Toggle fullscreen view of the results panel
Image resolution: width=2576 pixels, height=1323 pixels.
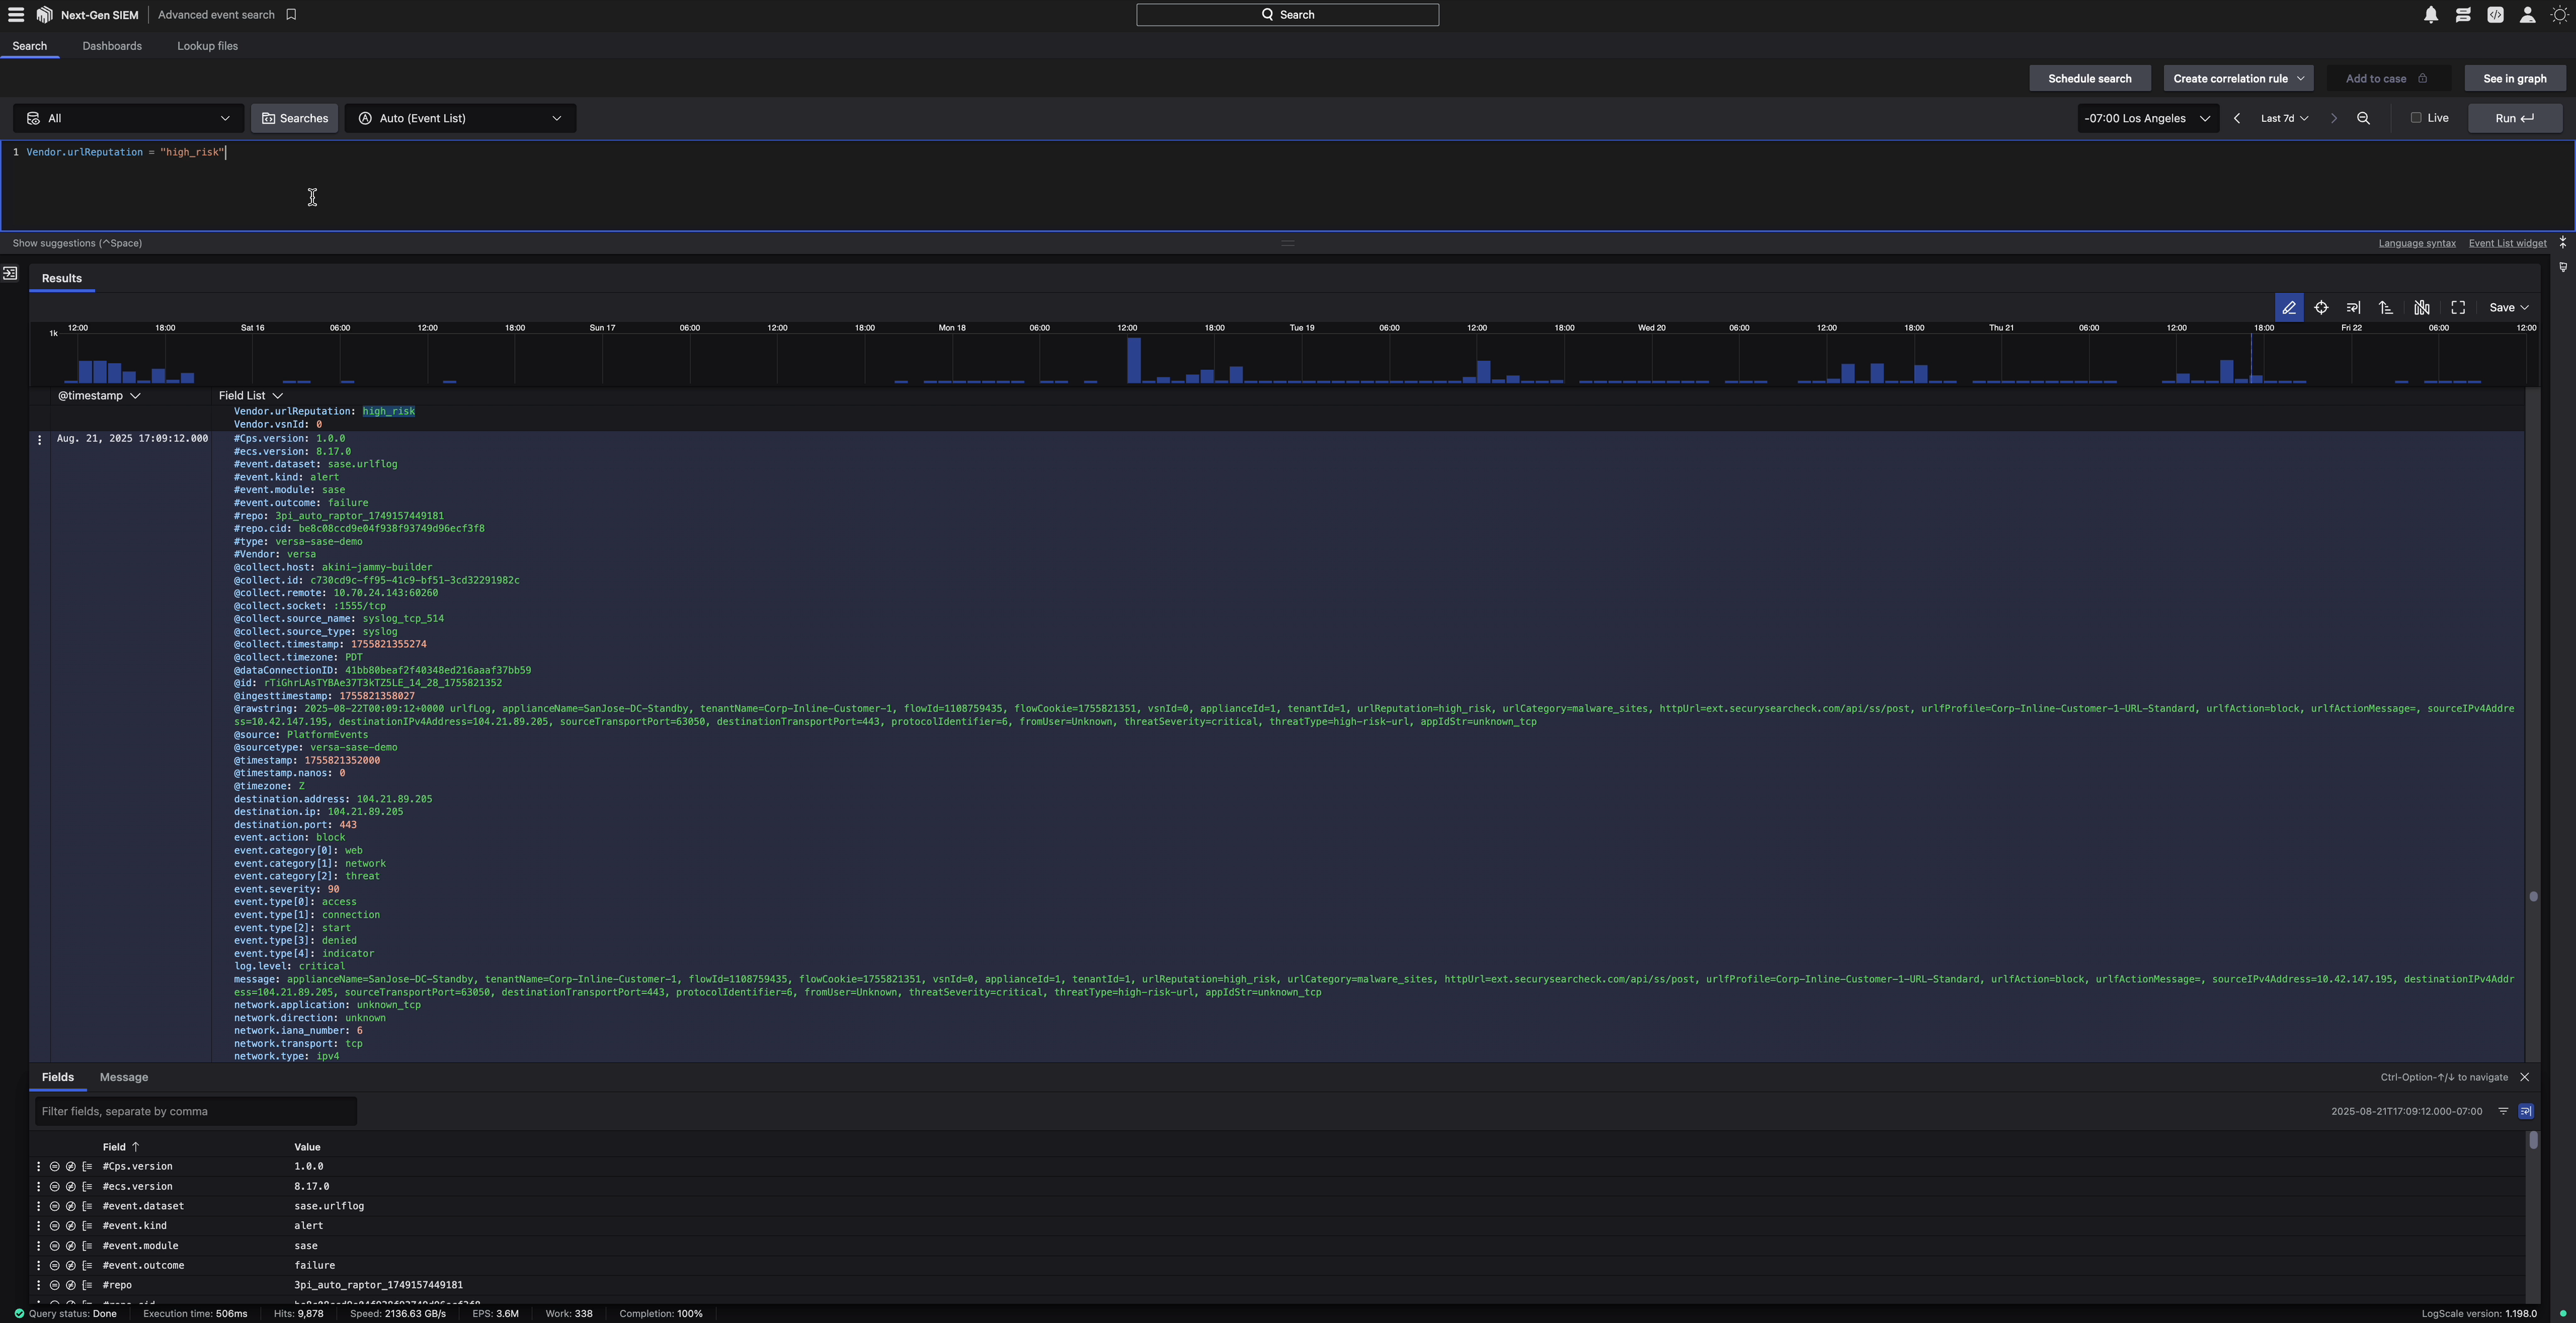(2458, 307)
